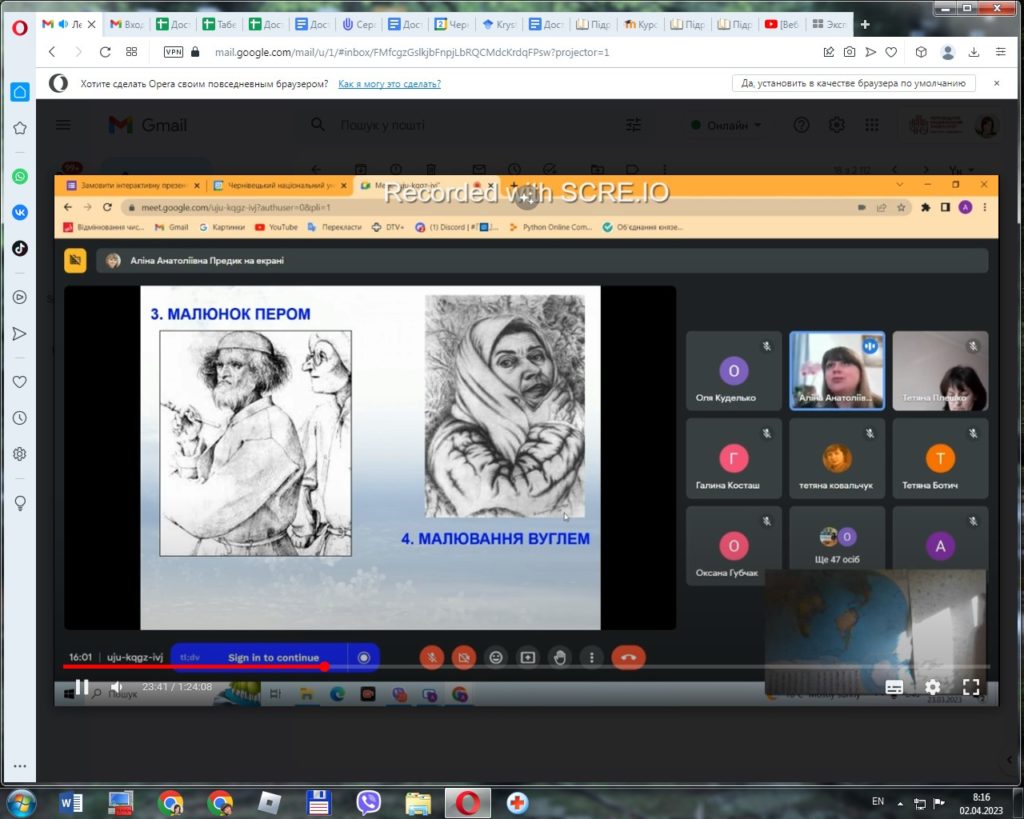Show Gmail search filter options
The image size is (1024, 819).
pyautogui.click(x=633, y=125)
